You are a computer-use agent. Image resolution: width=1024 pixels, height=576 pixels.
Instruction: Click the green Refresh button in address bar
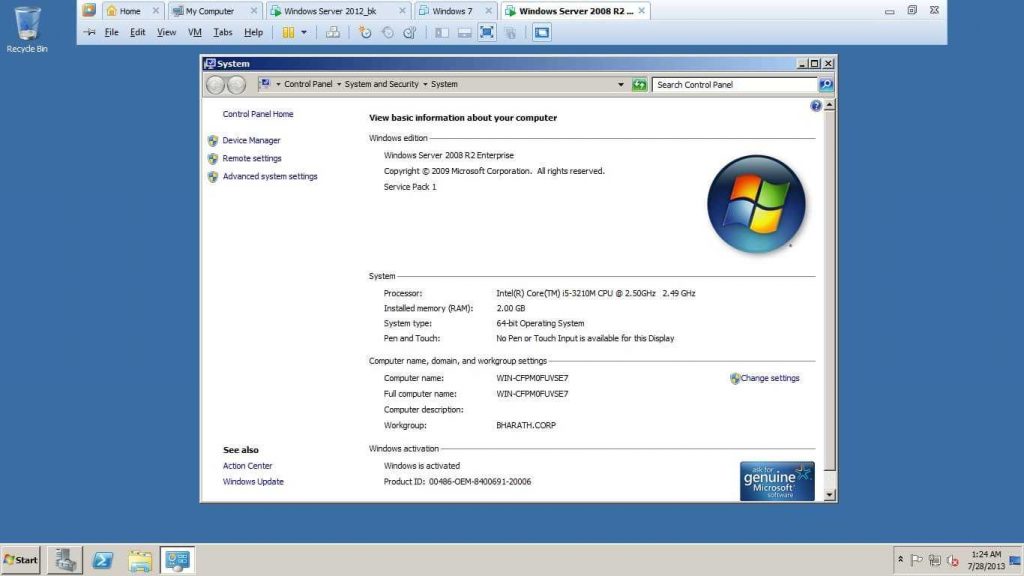point(639,84)
